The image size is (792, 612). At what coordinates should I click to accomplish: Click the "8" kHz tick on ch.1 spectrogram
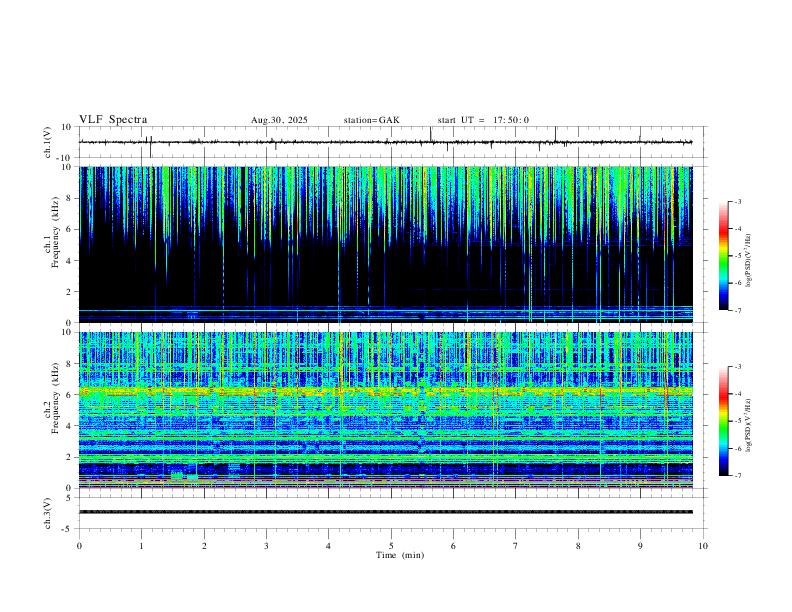click(x=69, y=198)
